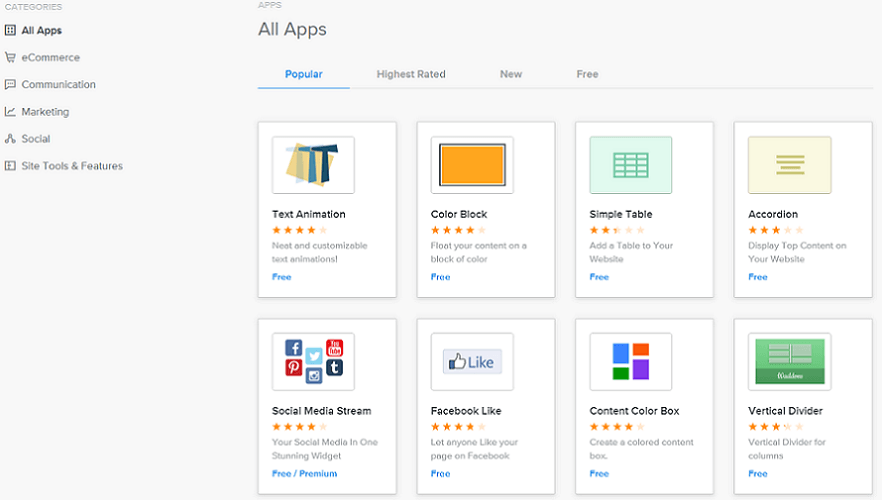This screenshot has height=500, width=882.
Task: Click the eCommerce shopping cart icon
Action: coord(10,57)
